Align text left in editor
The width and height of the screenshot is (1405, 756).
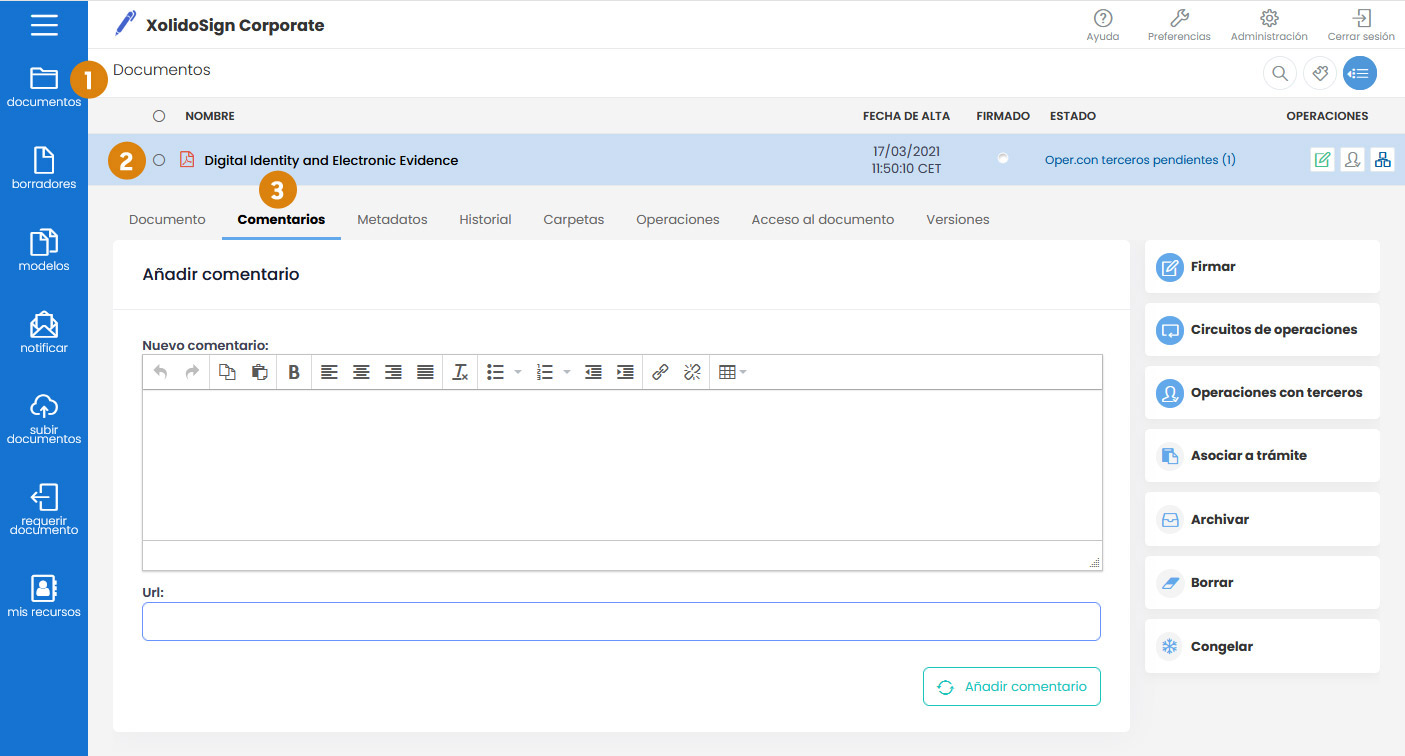(x=329, y=372)
